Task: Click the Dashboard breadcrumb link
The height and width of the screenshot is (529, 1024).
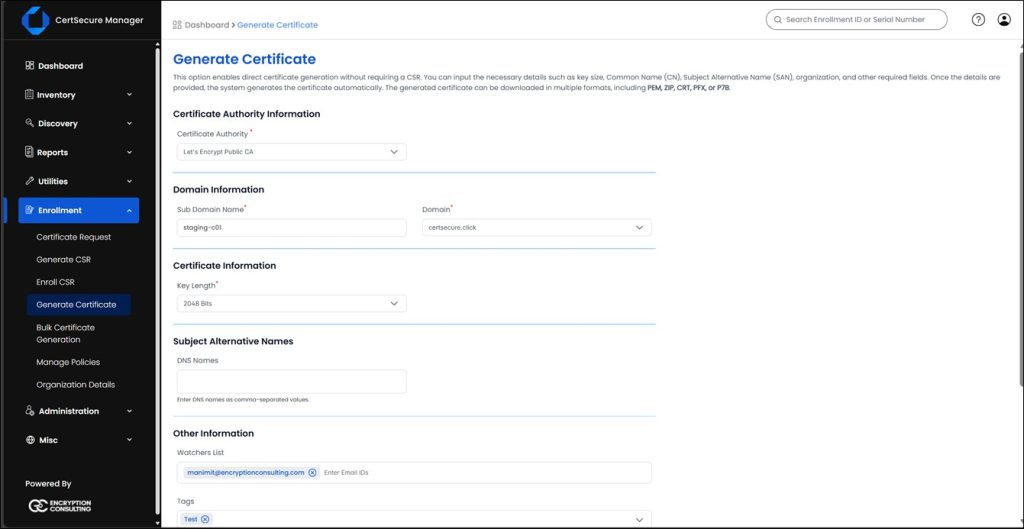Action: [x=207, y=25]
